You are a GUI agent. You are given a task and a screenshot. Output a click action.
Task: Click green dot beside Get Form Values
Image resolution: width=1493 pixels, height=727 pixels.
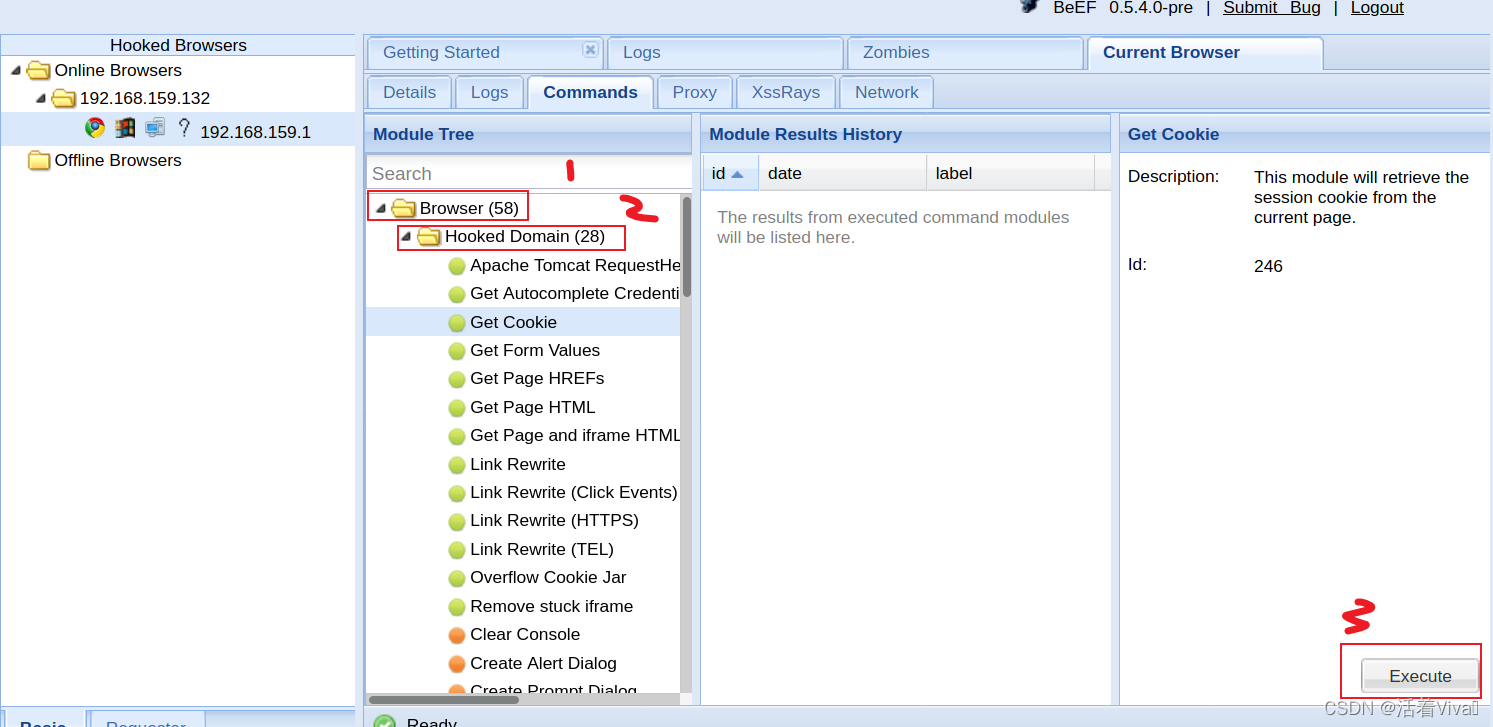457,351
